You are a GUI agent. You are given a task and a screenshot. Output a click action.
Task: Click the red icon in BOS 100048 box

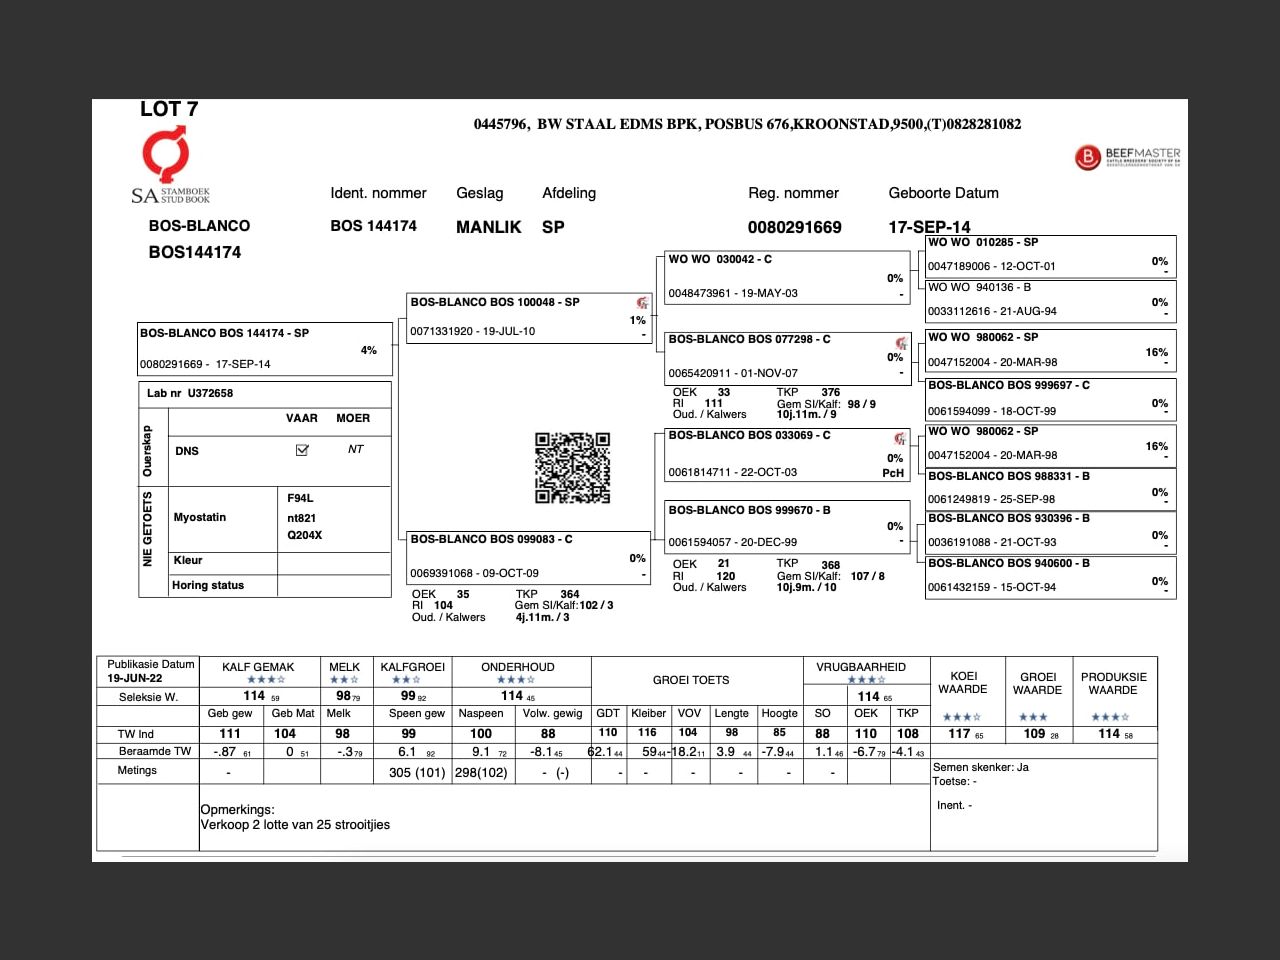[x=642, y=303]
